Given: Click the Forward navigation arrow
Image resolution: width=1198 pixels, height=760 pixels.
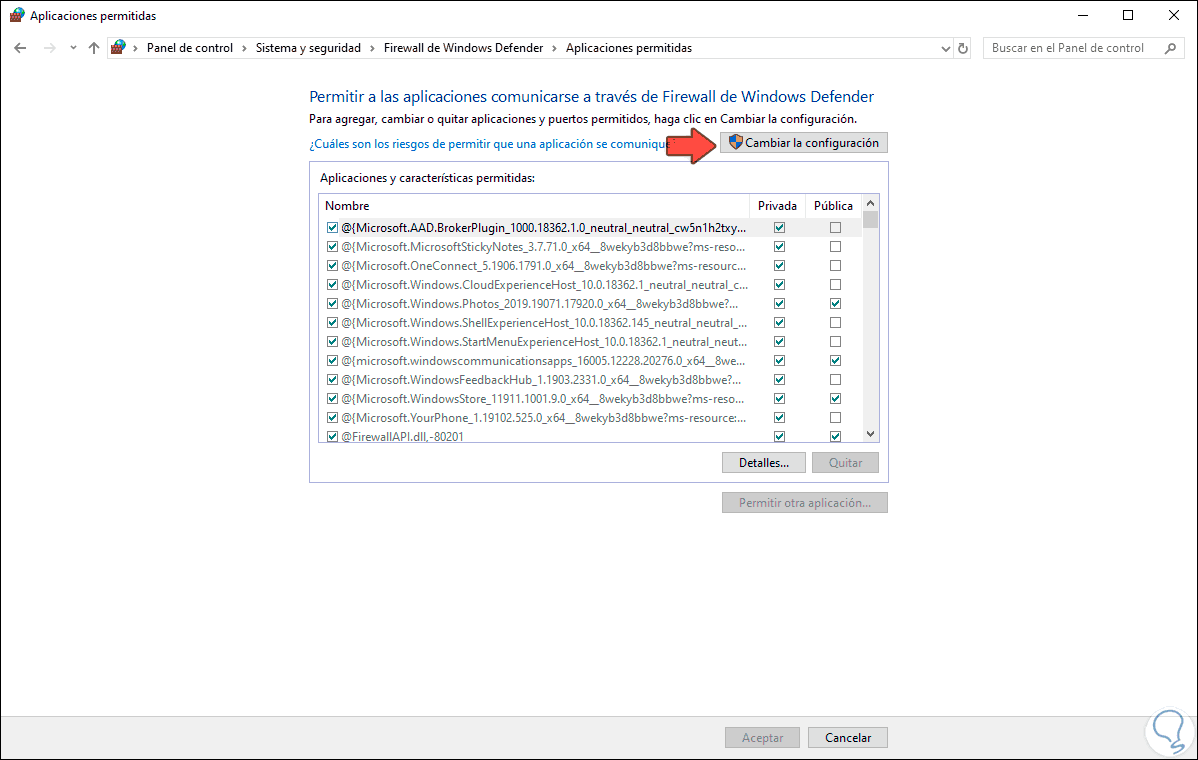Looking at the screenshot, I should [x=50, y=48].
